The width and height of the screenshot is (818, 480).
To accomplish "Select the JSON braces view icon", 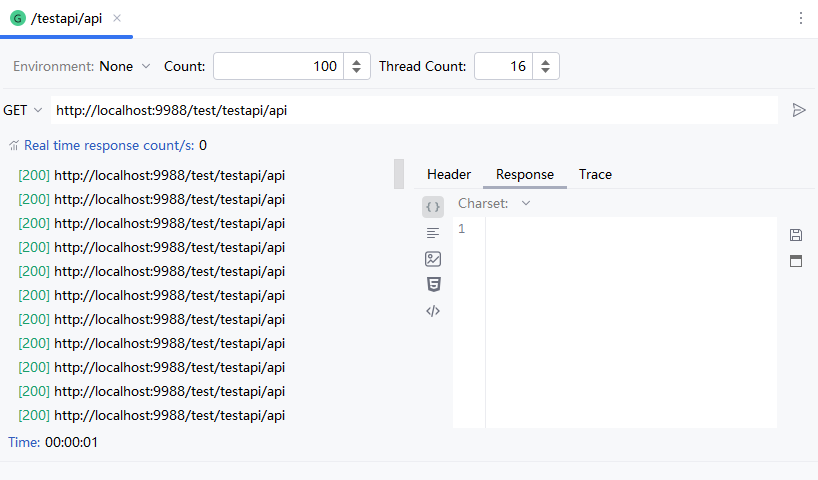I will [x=433, y=207].
